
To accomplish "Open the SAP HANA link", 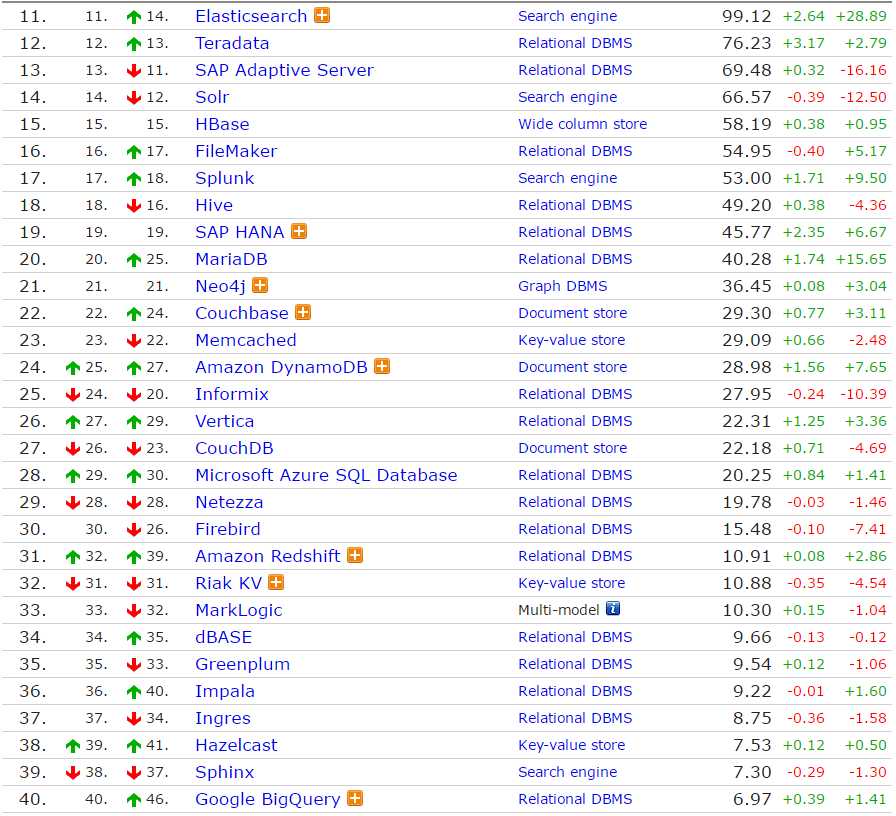I will (239, 232).
